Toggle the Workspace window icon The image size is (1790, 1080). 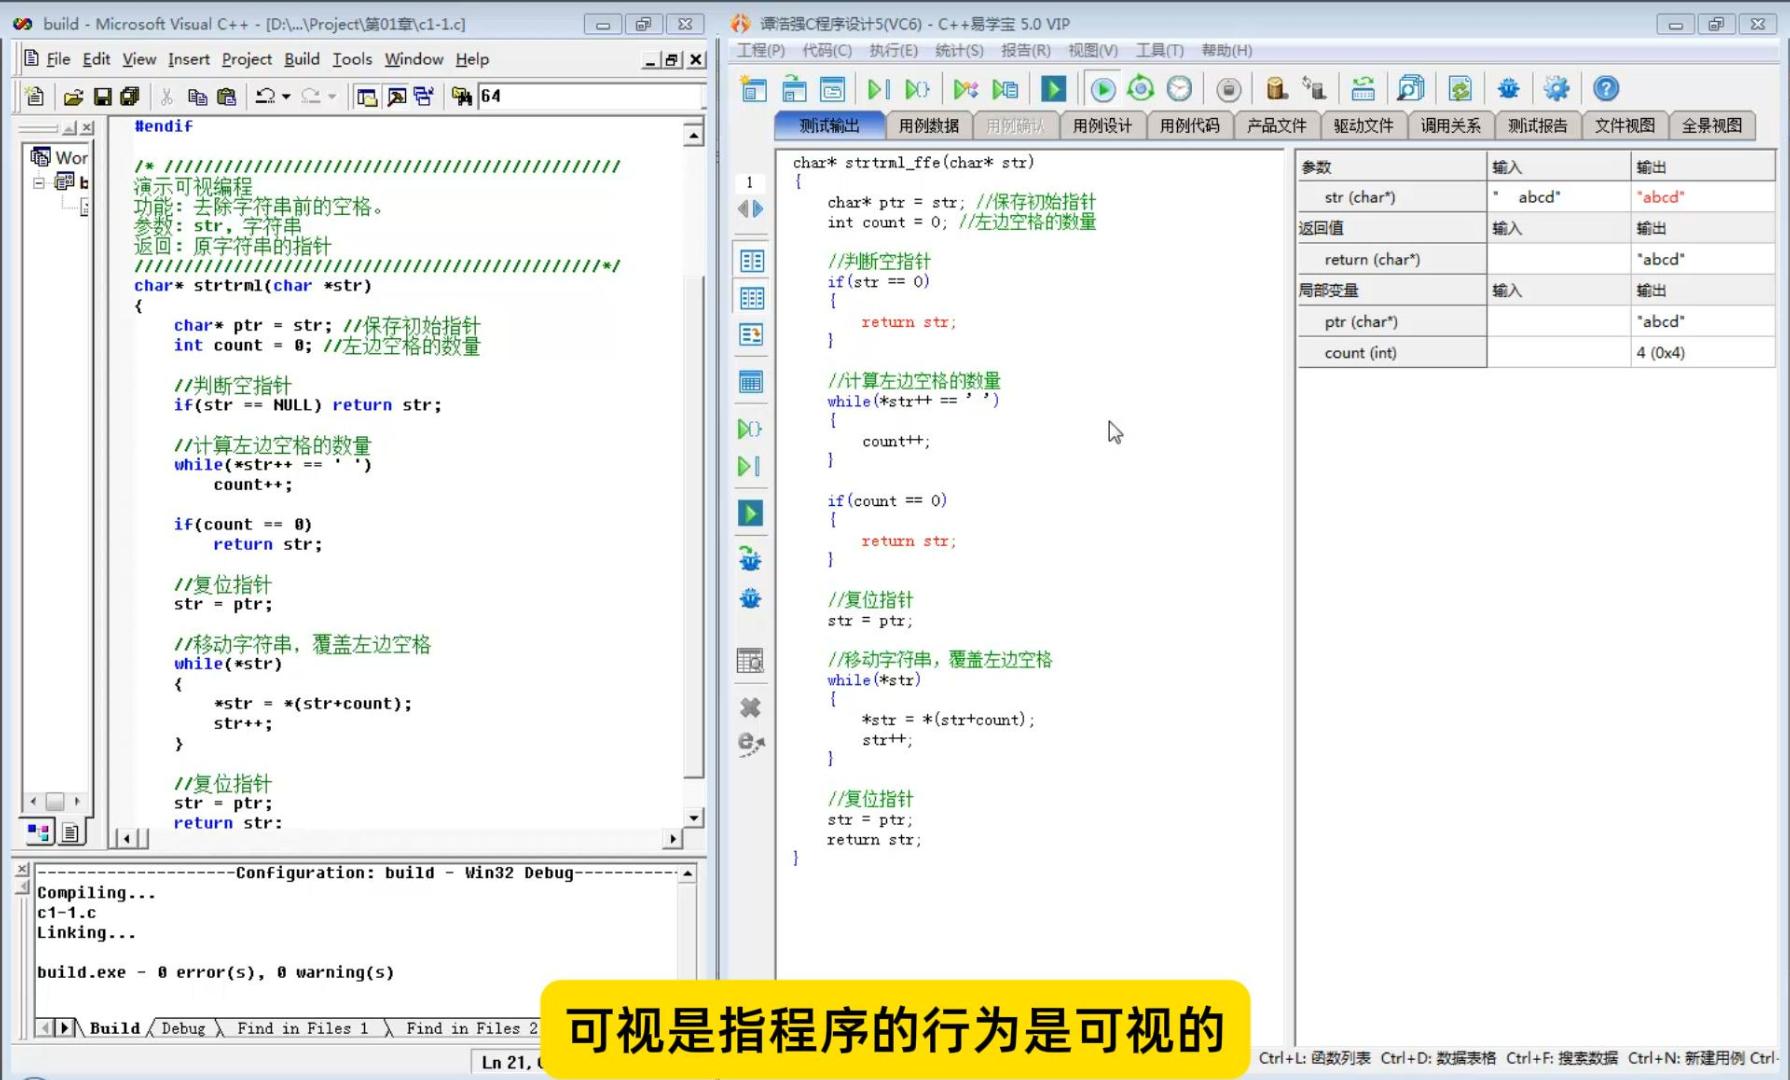point(367,96)
